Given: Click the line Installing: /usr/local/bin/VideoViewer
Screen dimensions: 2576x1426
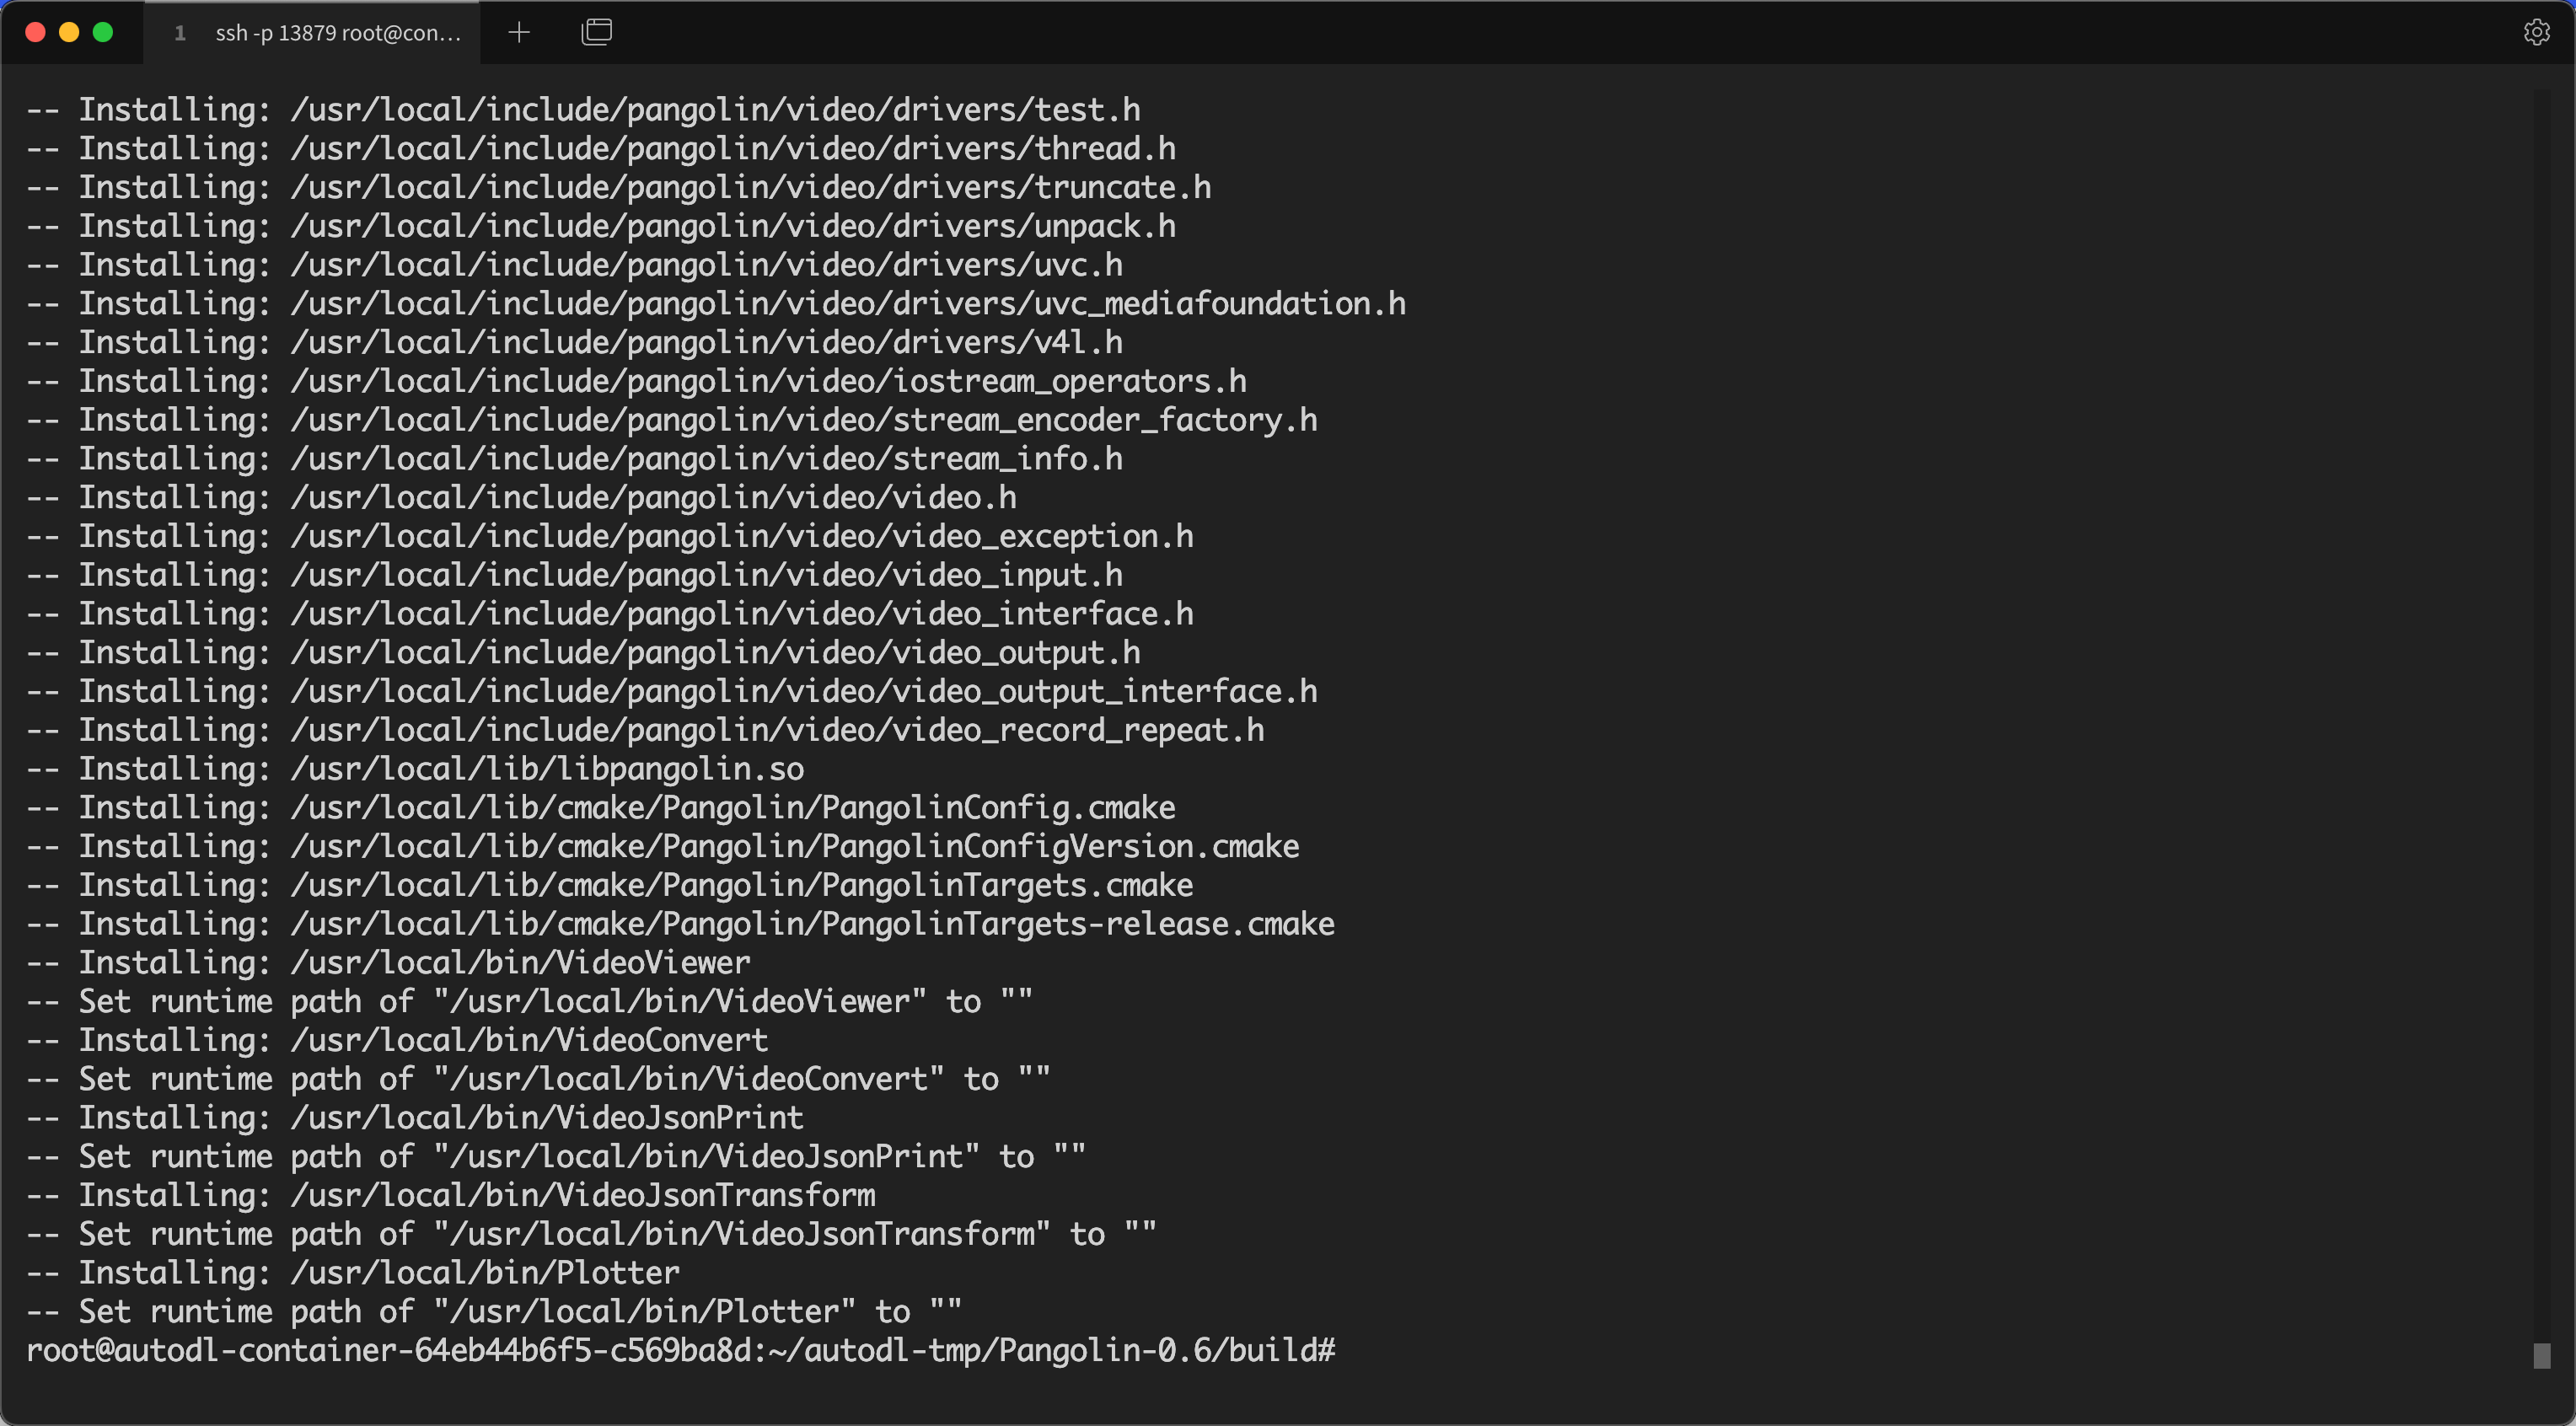Looking at the screenshot, I should 388,963.
